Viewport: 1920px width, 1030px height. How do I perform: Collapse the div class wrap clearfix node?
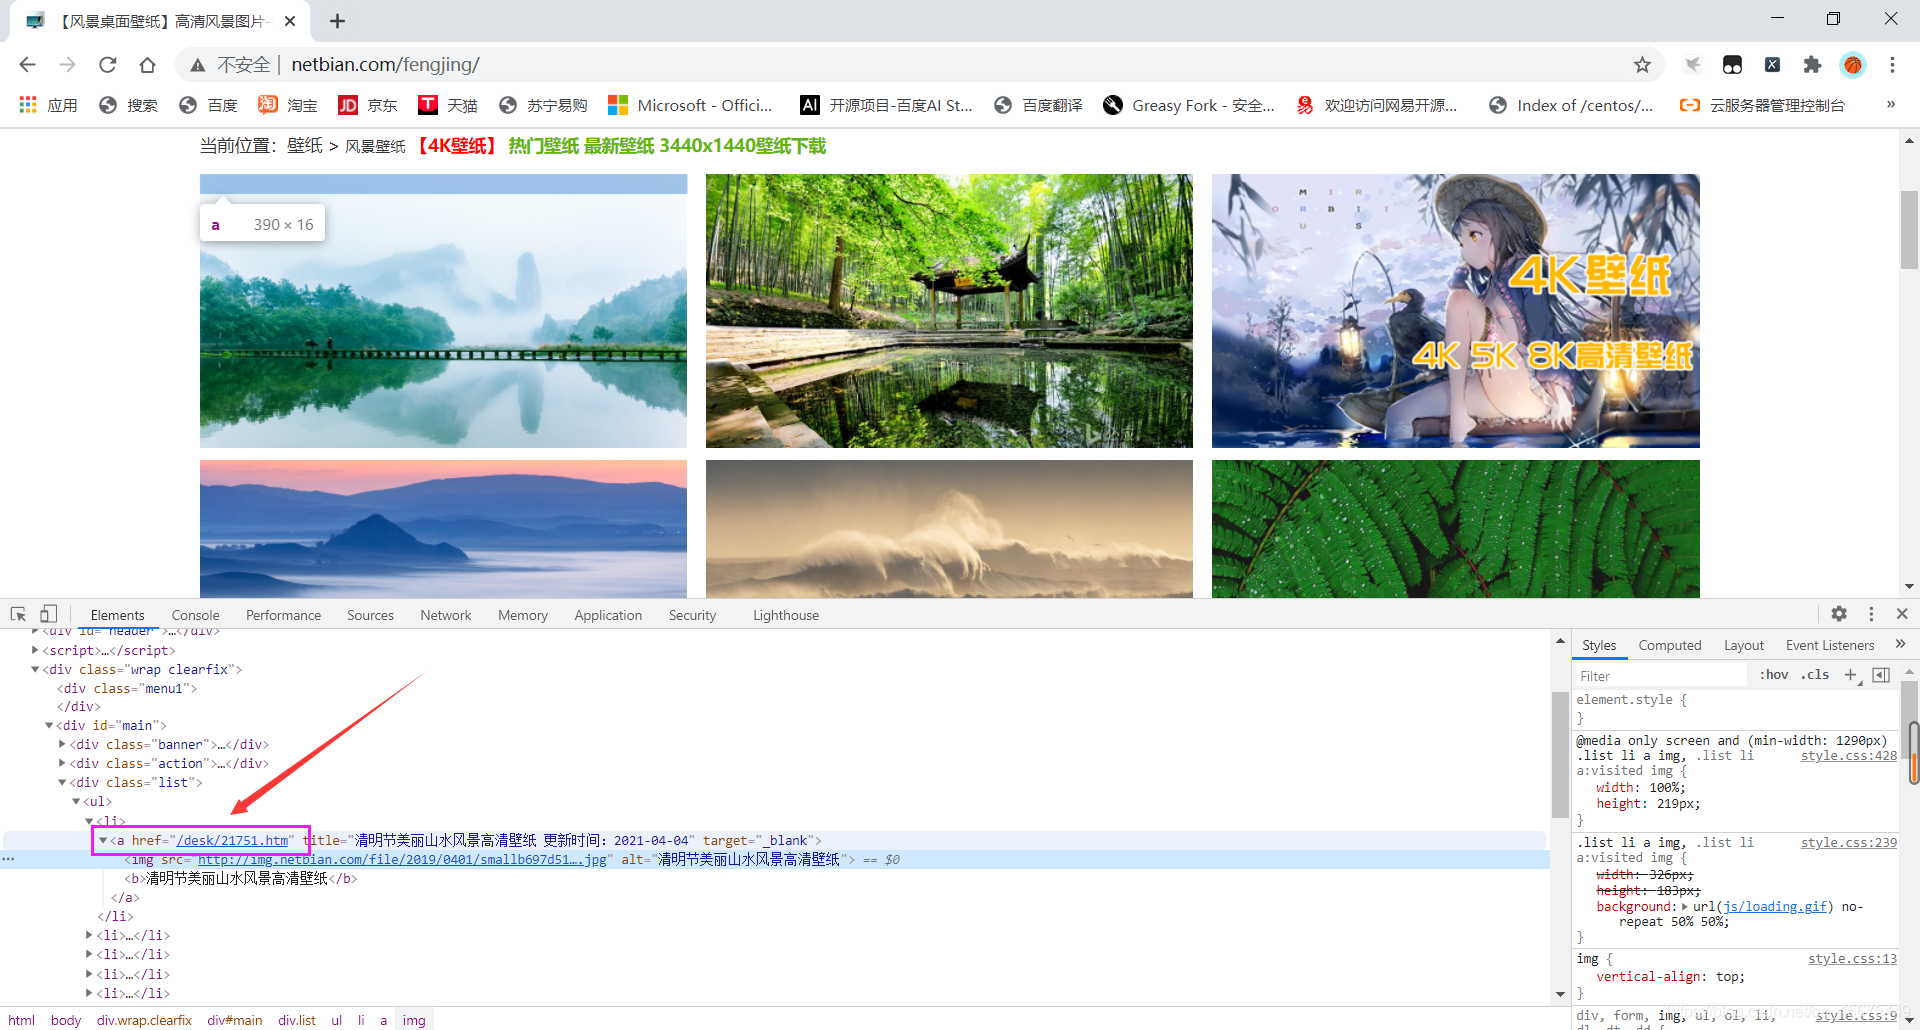35,669
